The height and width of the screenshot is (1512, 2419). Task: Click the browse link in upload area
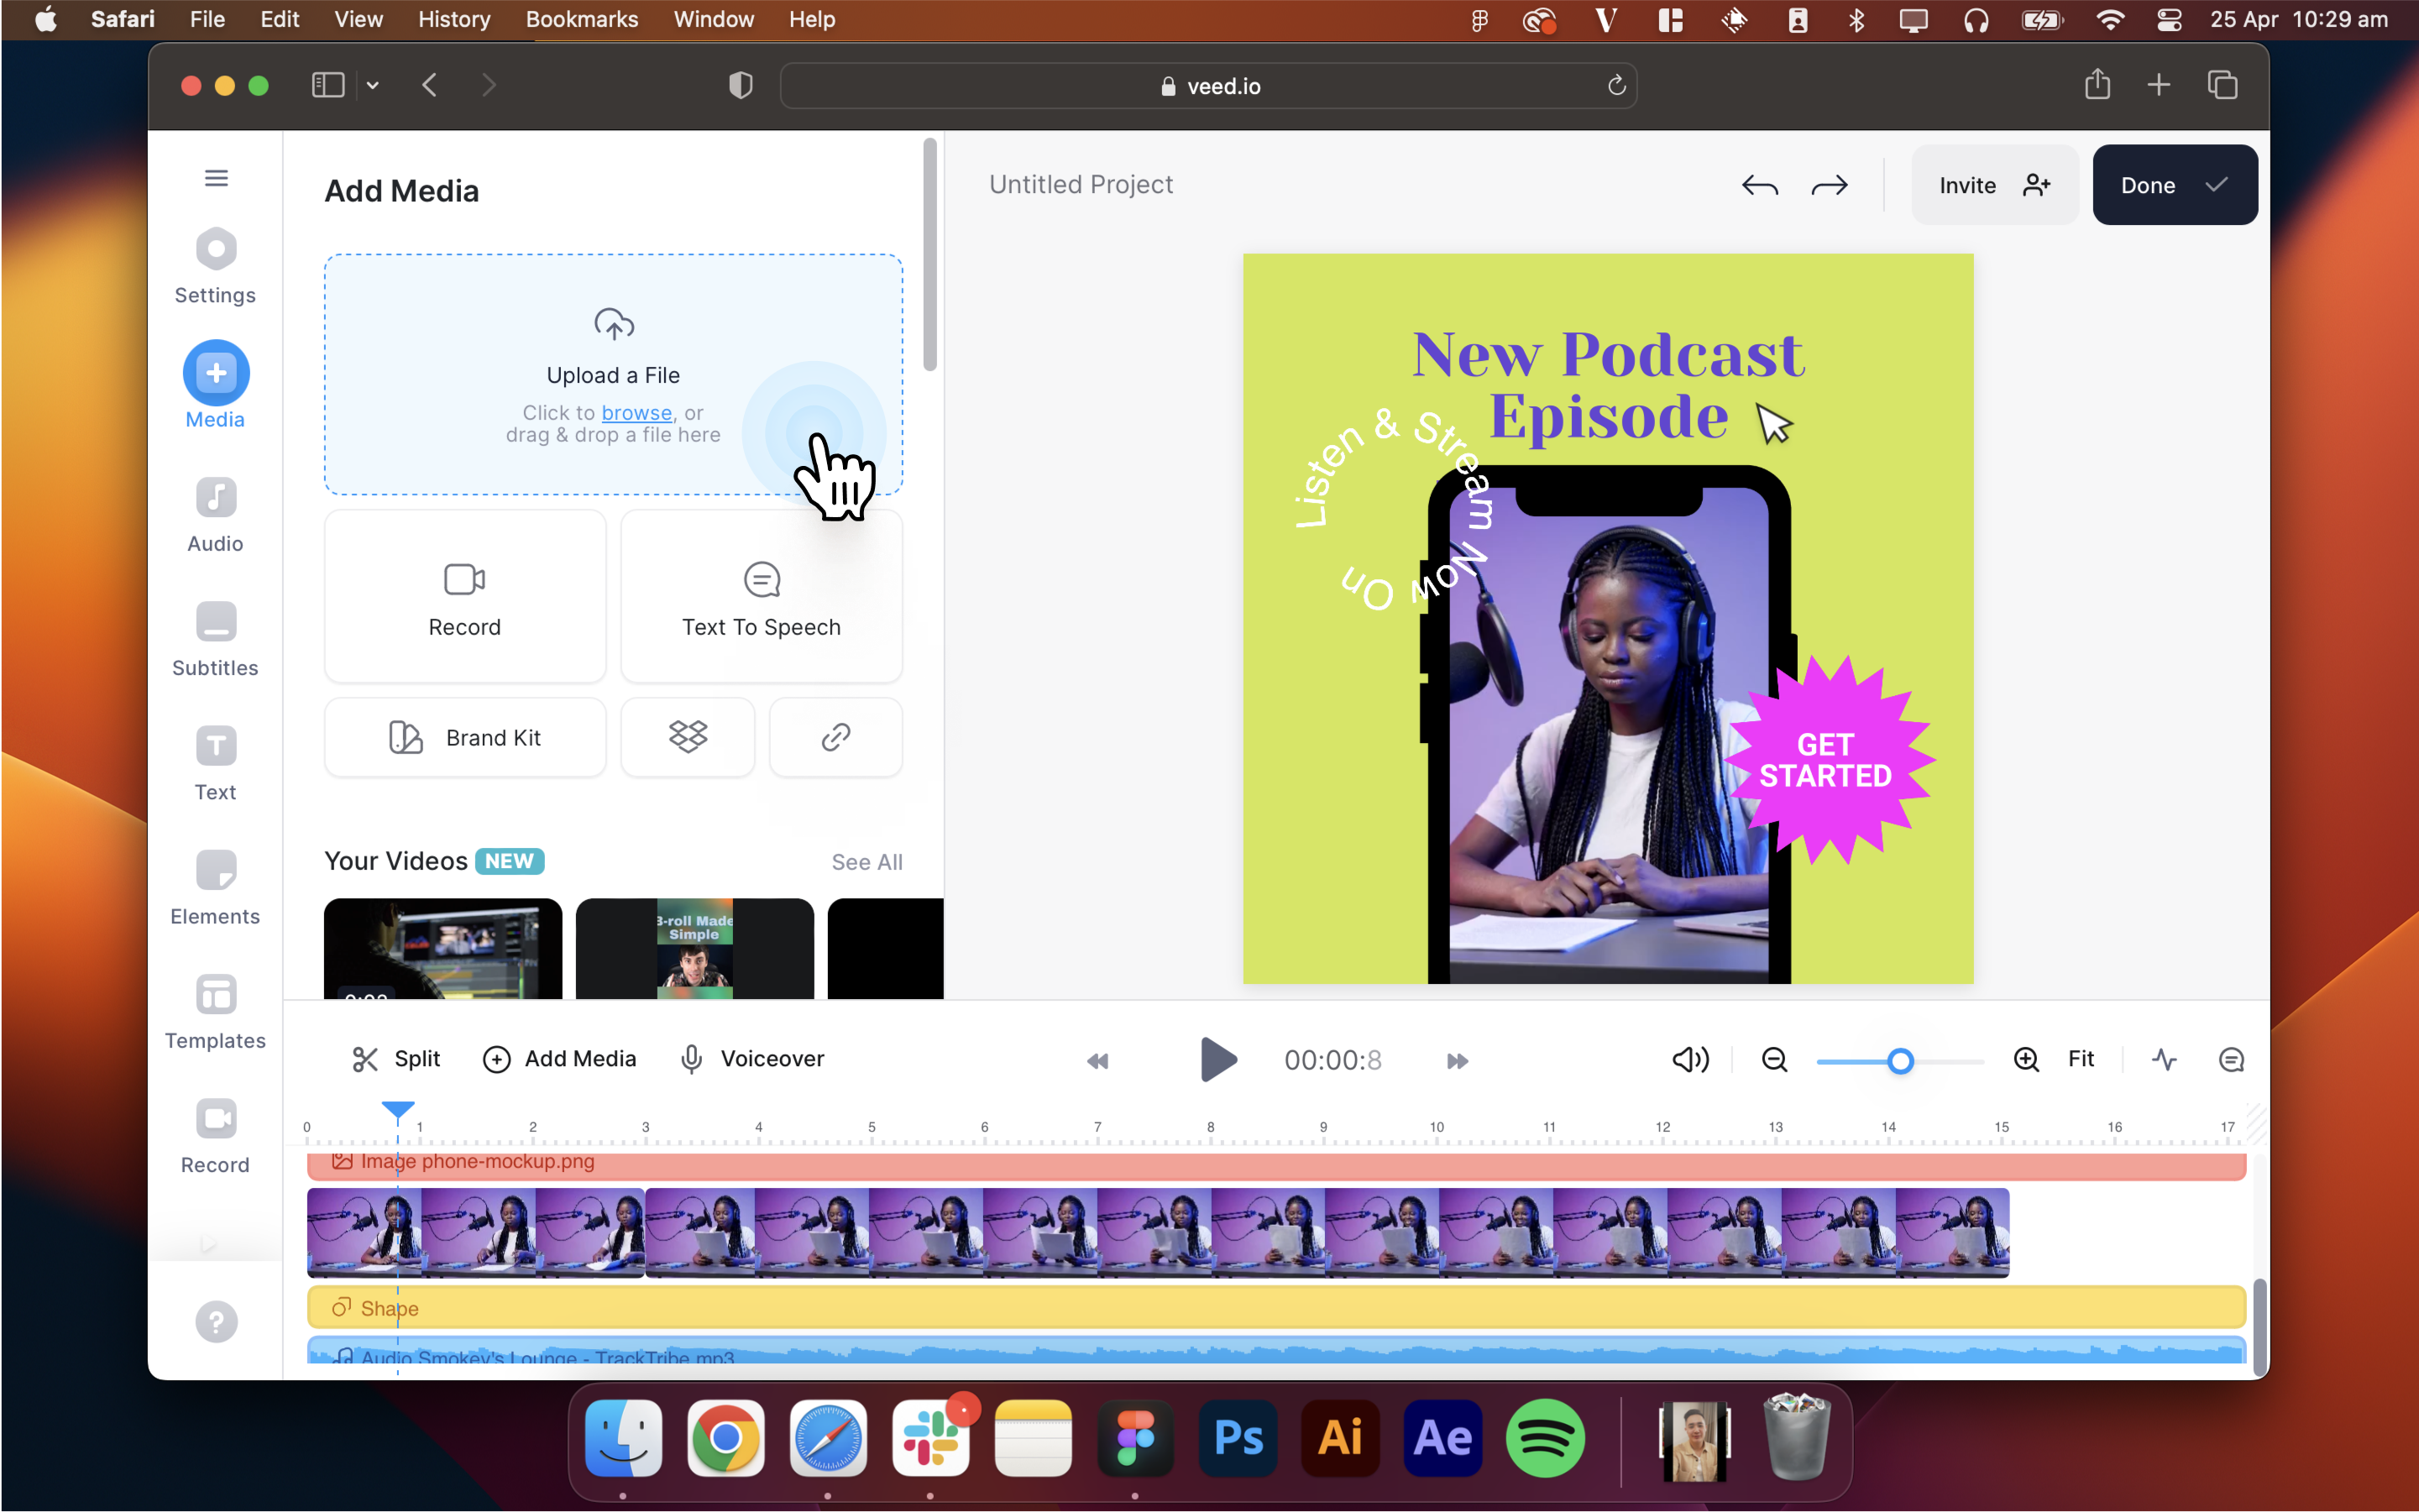click(636, 412)
